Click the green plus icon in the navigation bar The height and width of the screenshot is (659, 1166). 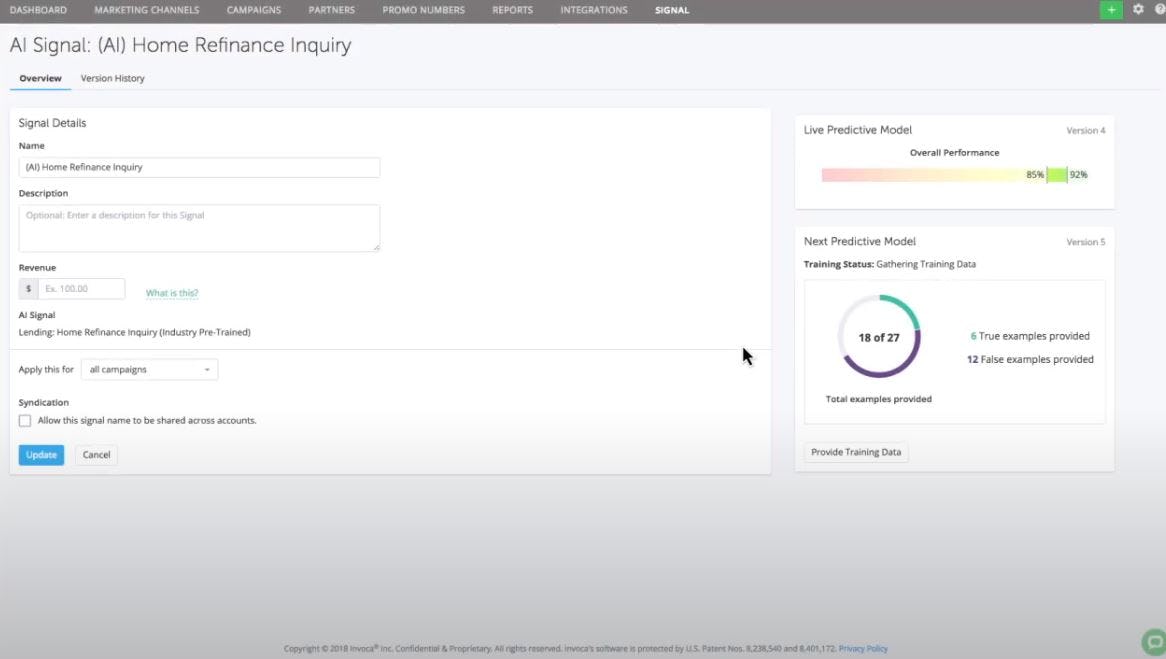1111,9
